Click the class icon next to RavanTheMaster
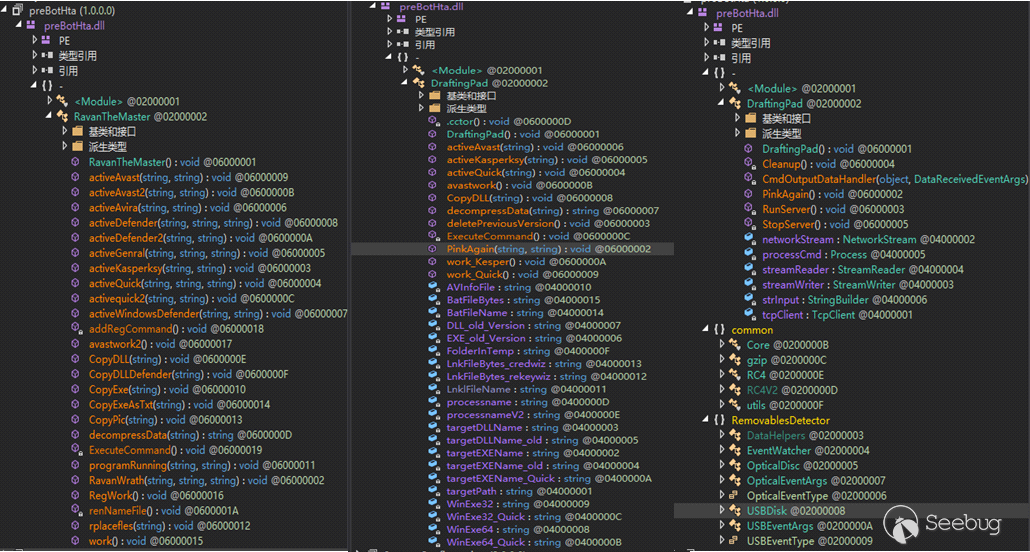Image resolution: width=1030 pixels, height=552 pixels. coord(61,116)
